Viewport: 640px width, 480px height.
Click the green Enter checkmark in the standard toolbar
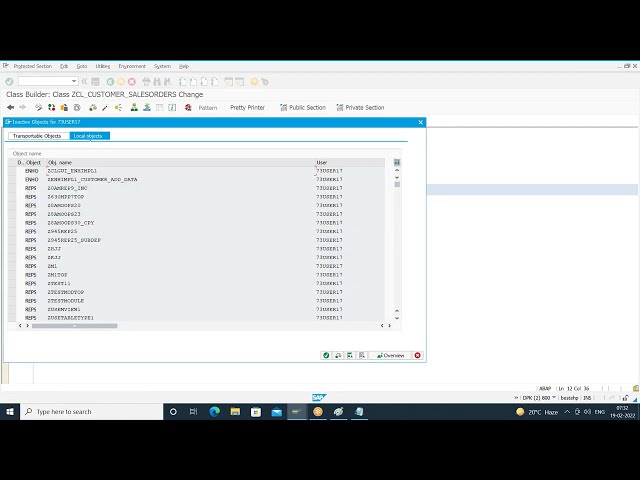click(9, 82)
